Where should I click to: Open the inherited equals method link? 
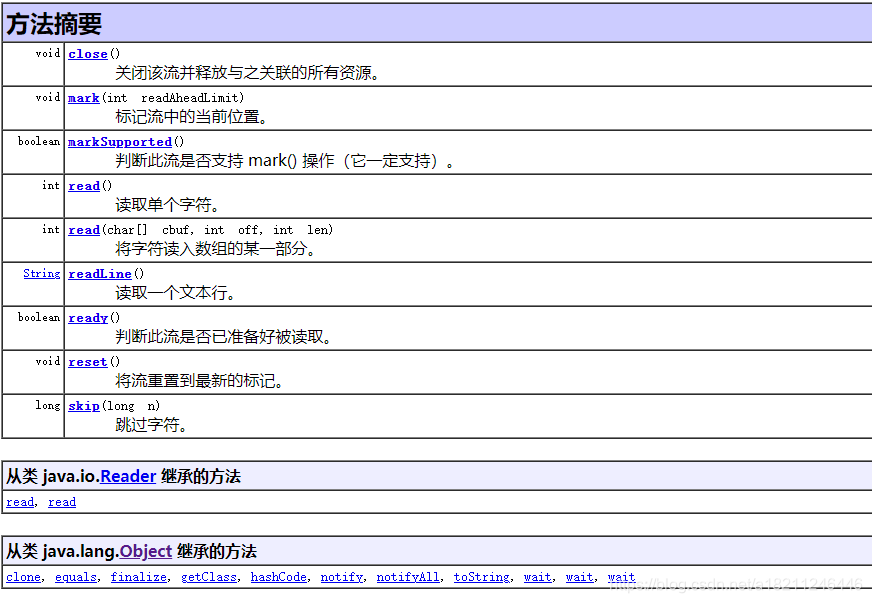[x=76, y=577]
